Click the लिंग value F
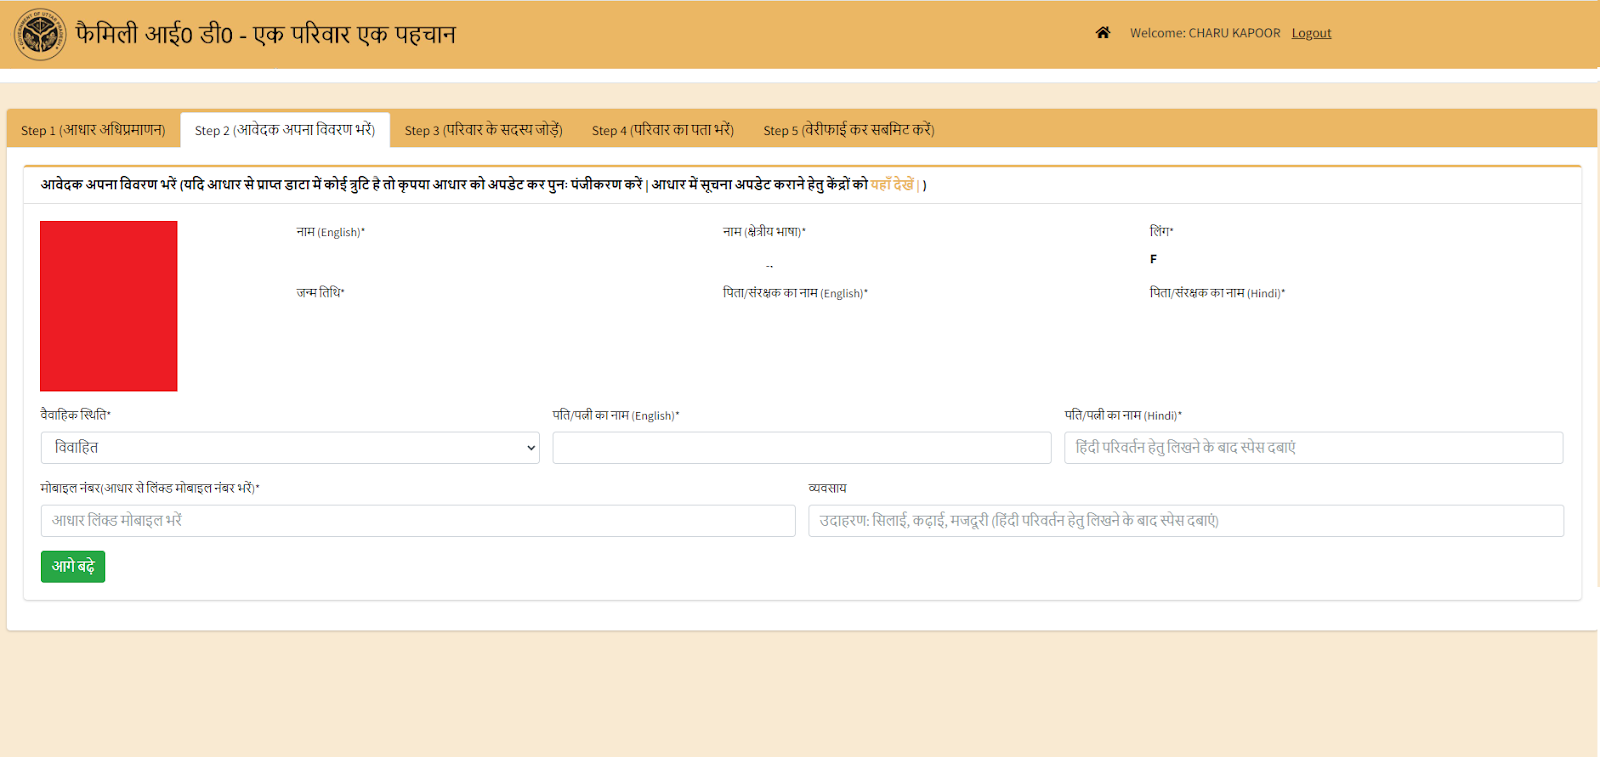The height and width of the screenshot is (757, 1600). [x=1153, y=259]
